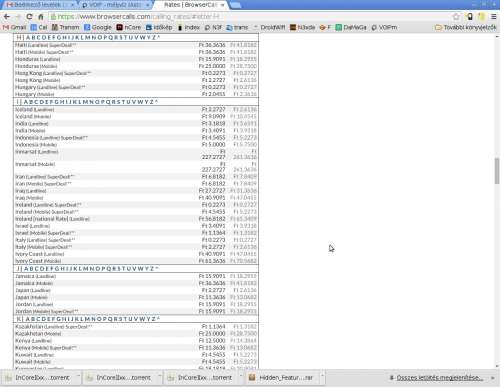The width and height of the screenshot is (500, 387).
Task: Jump to top via caret in H index row
Action: pyautogui.click(x=159, y=37)
